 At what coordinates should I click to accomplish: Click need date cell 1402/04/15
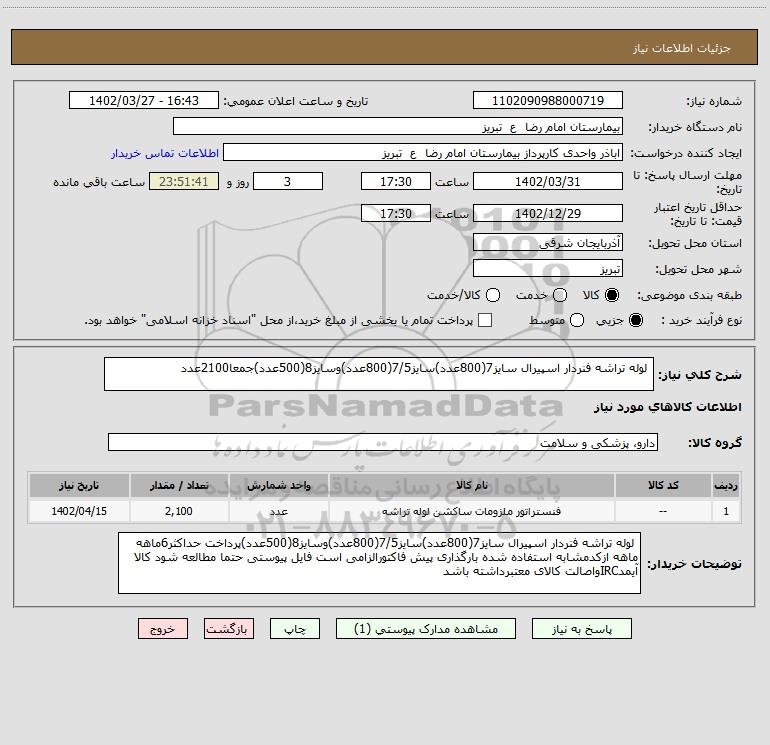click(79, 511)
